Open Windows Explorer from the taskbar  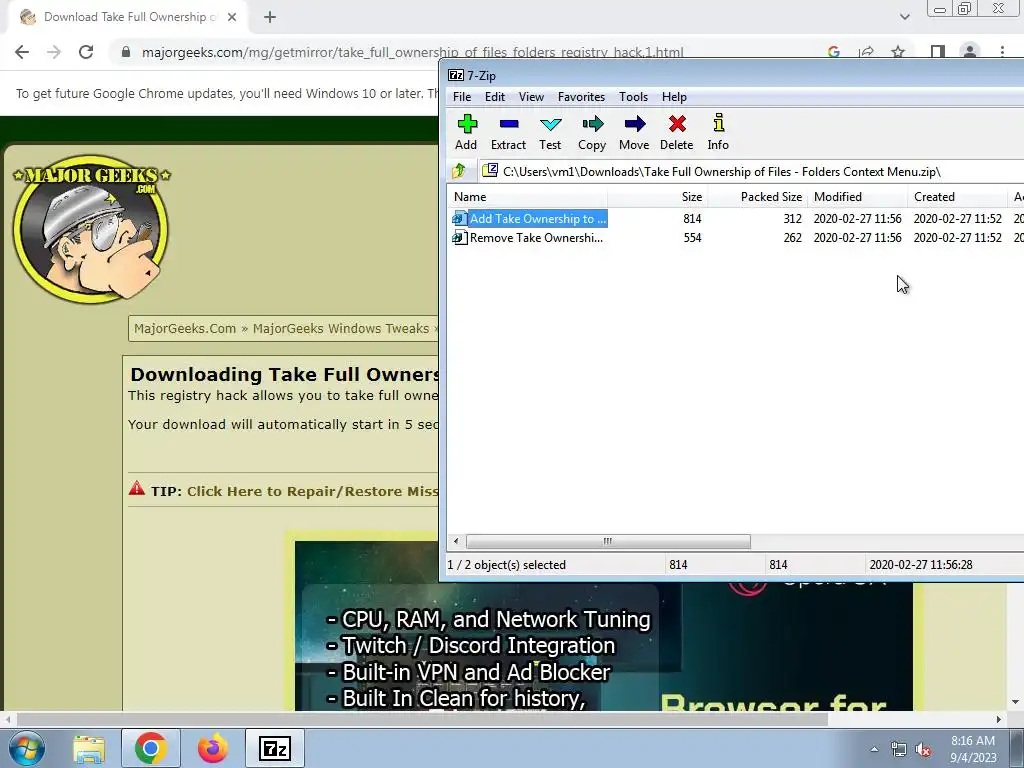(89, 748)
